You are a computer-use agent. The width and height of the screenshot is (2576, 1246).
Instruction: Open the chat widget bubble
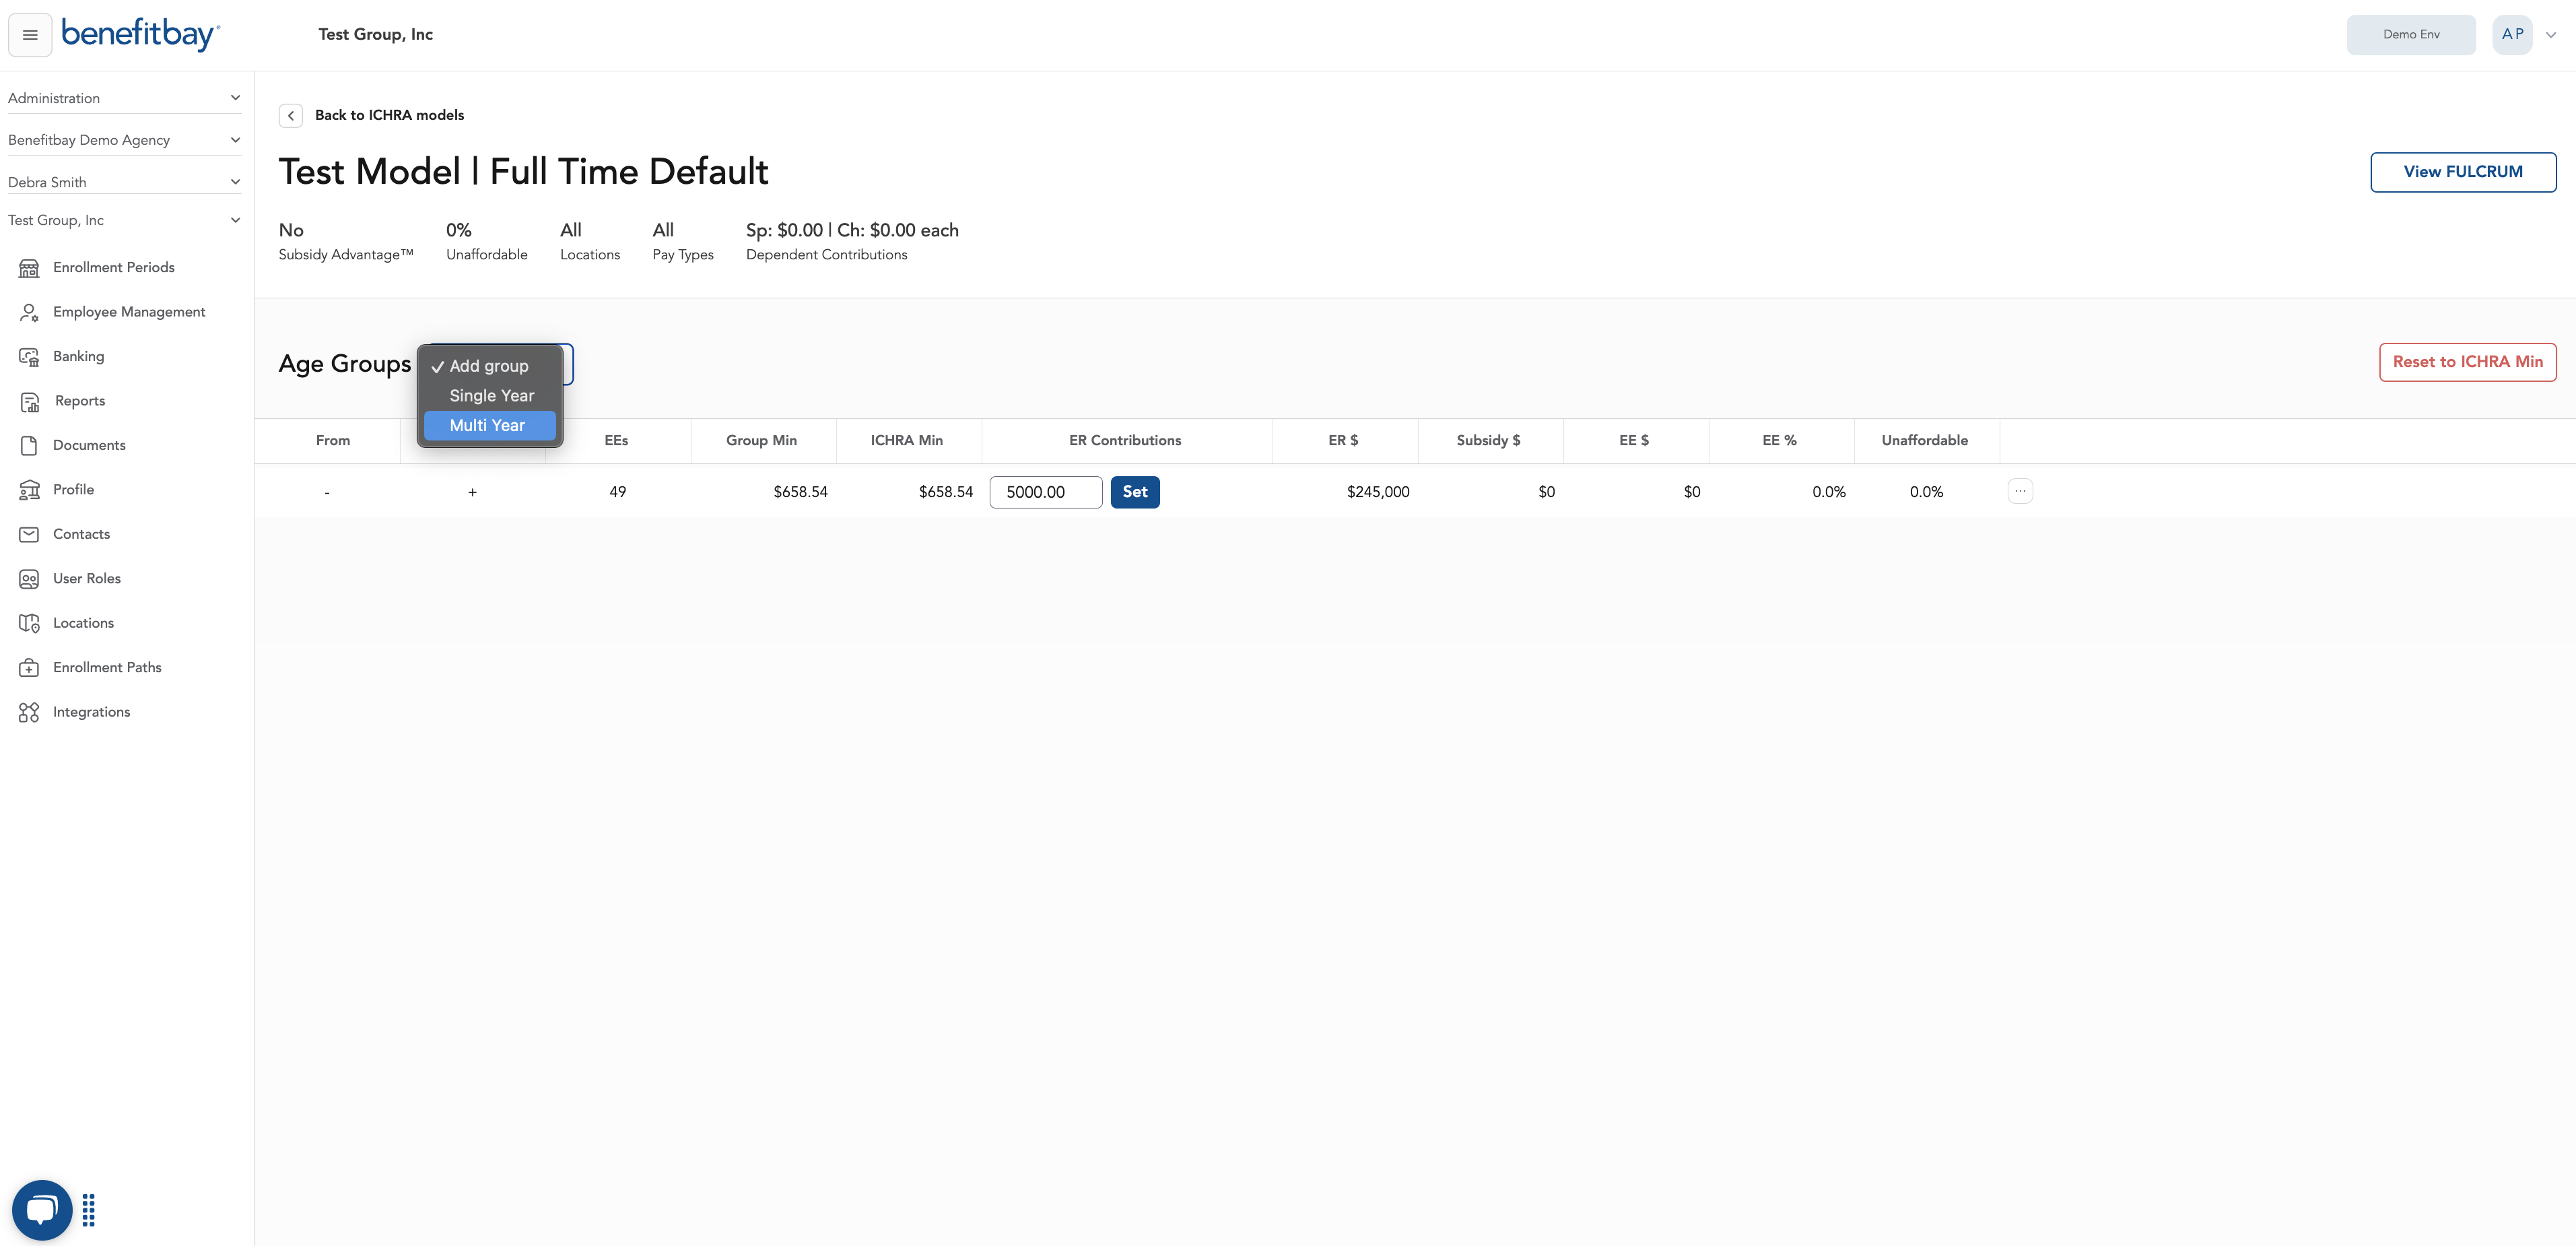click(x=42, y=1210)
